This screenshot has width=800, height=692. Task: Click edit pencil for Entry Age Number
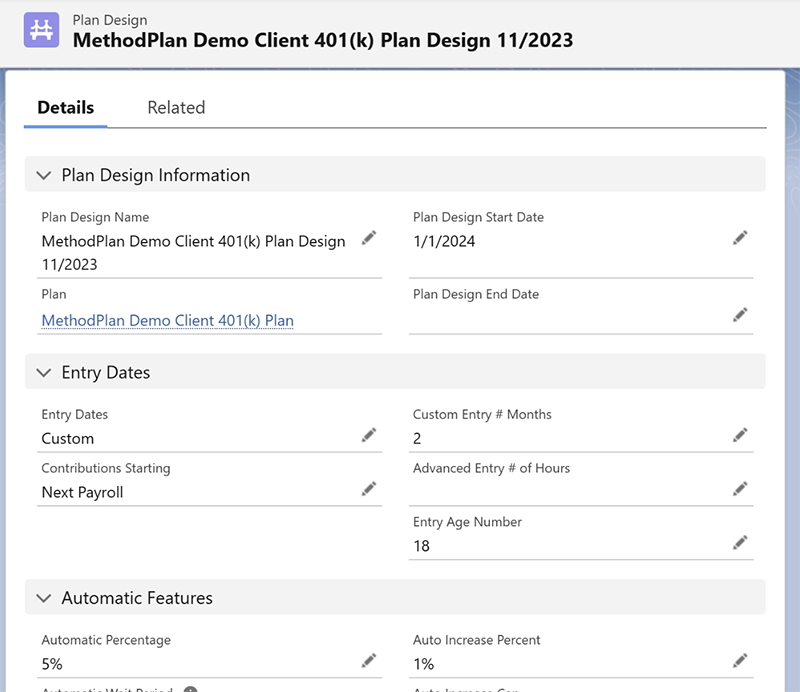(x=740, y=542)
